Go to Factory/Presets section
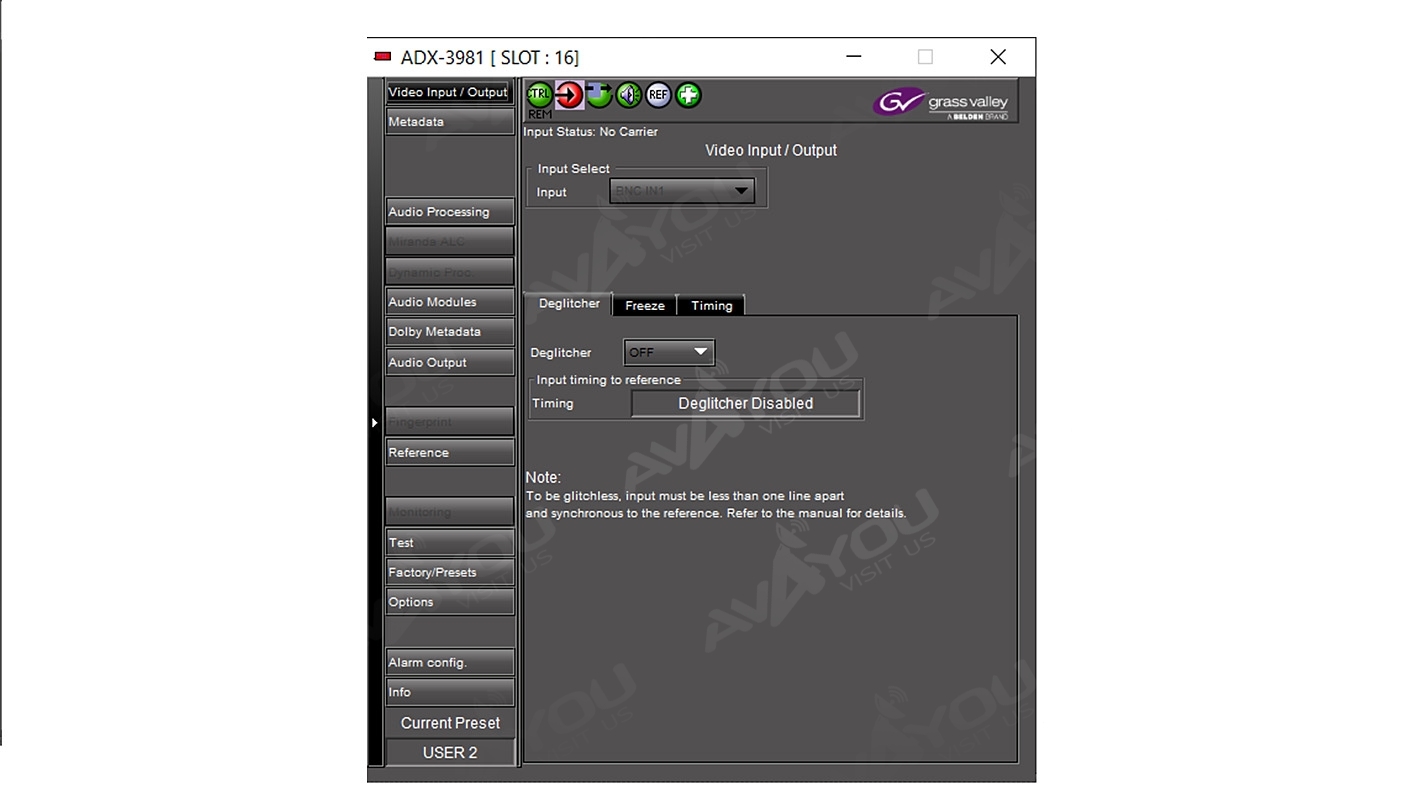This screenshot has width=1422, height=800. [450, 573]
